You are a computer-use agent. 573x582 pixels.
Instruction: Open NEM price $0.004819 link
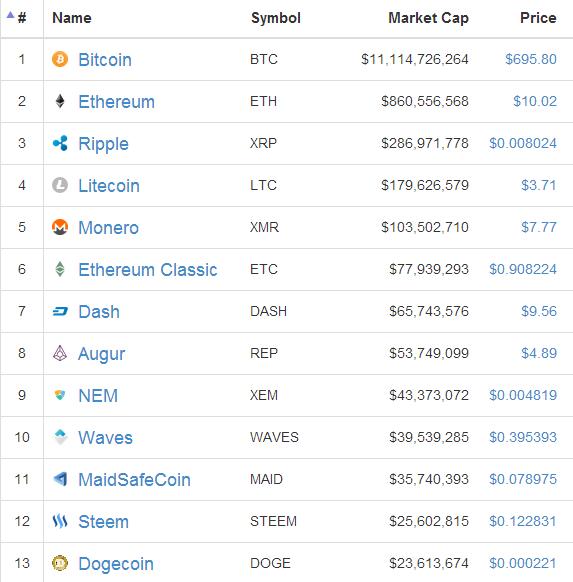pos(523,395)
